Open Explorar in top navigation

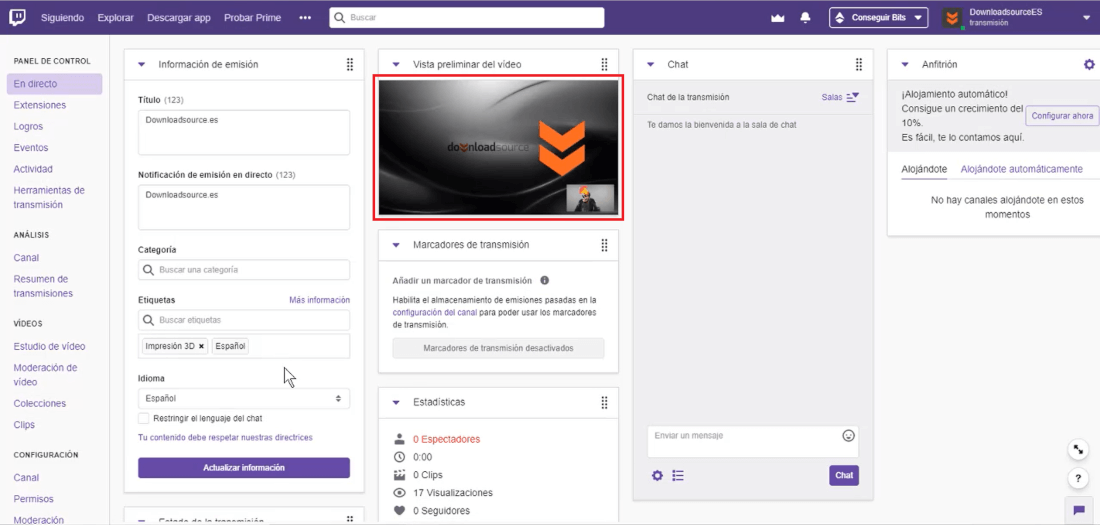tap(116, 18)
